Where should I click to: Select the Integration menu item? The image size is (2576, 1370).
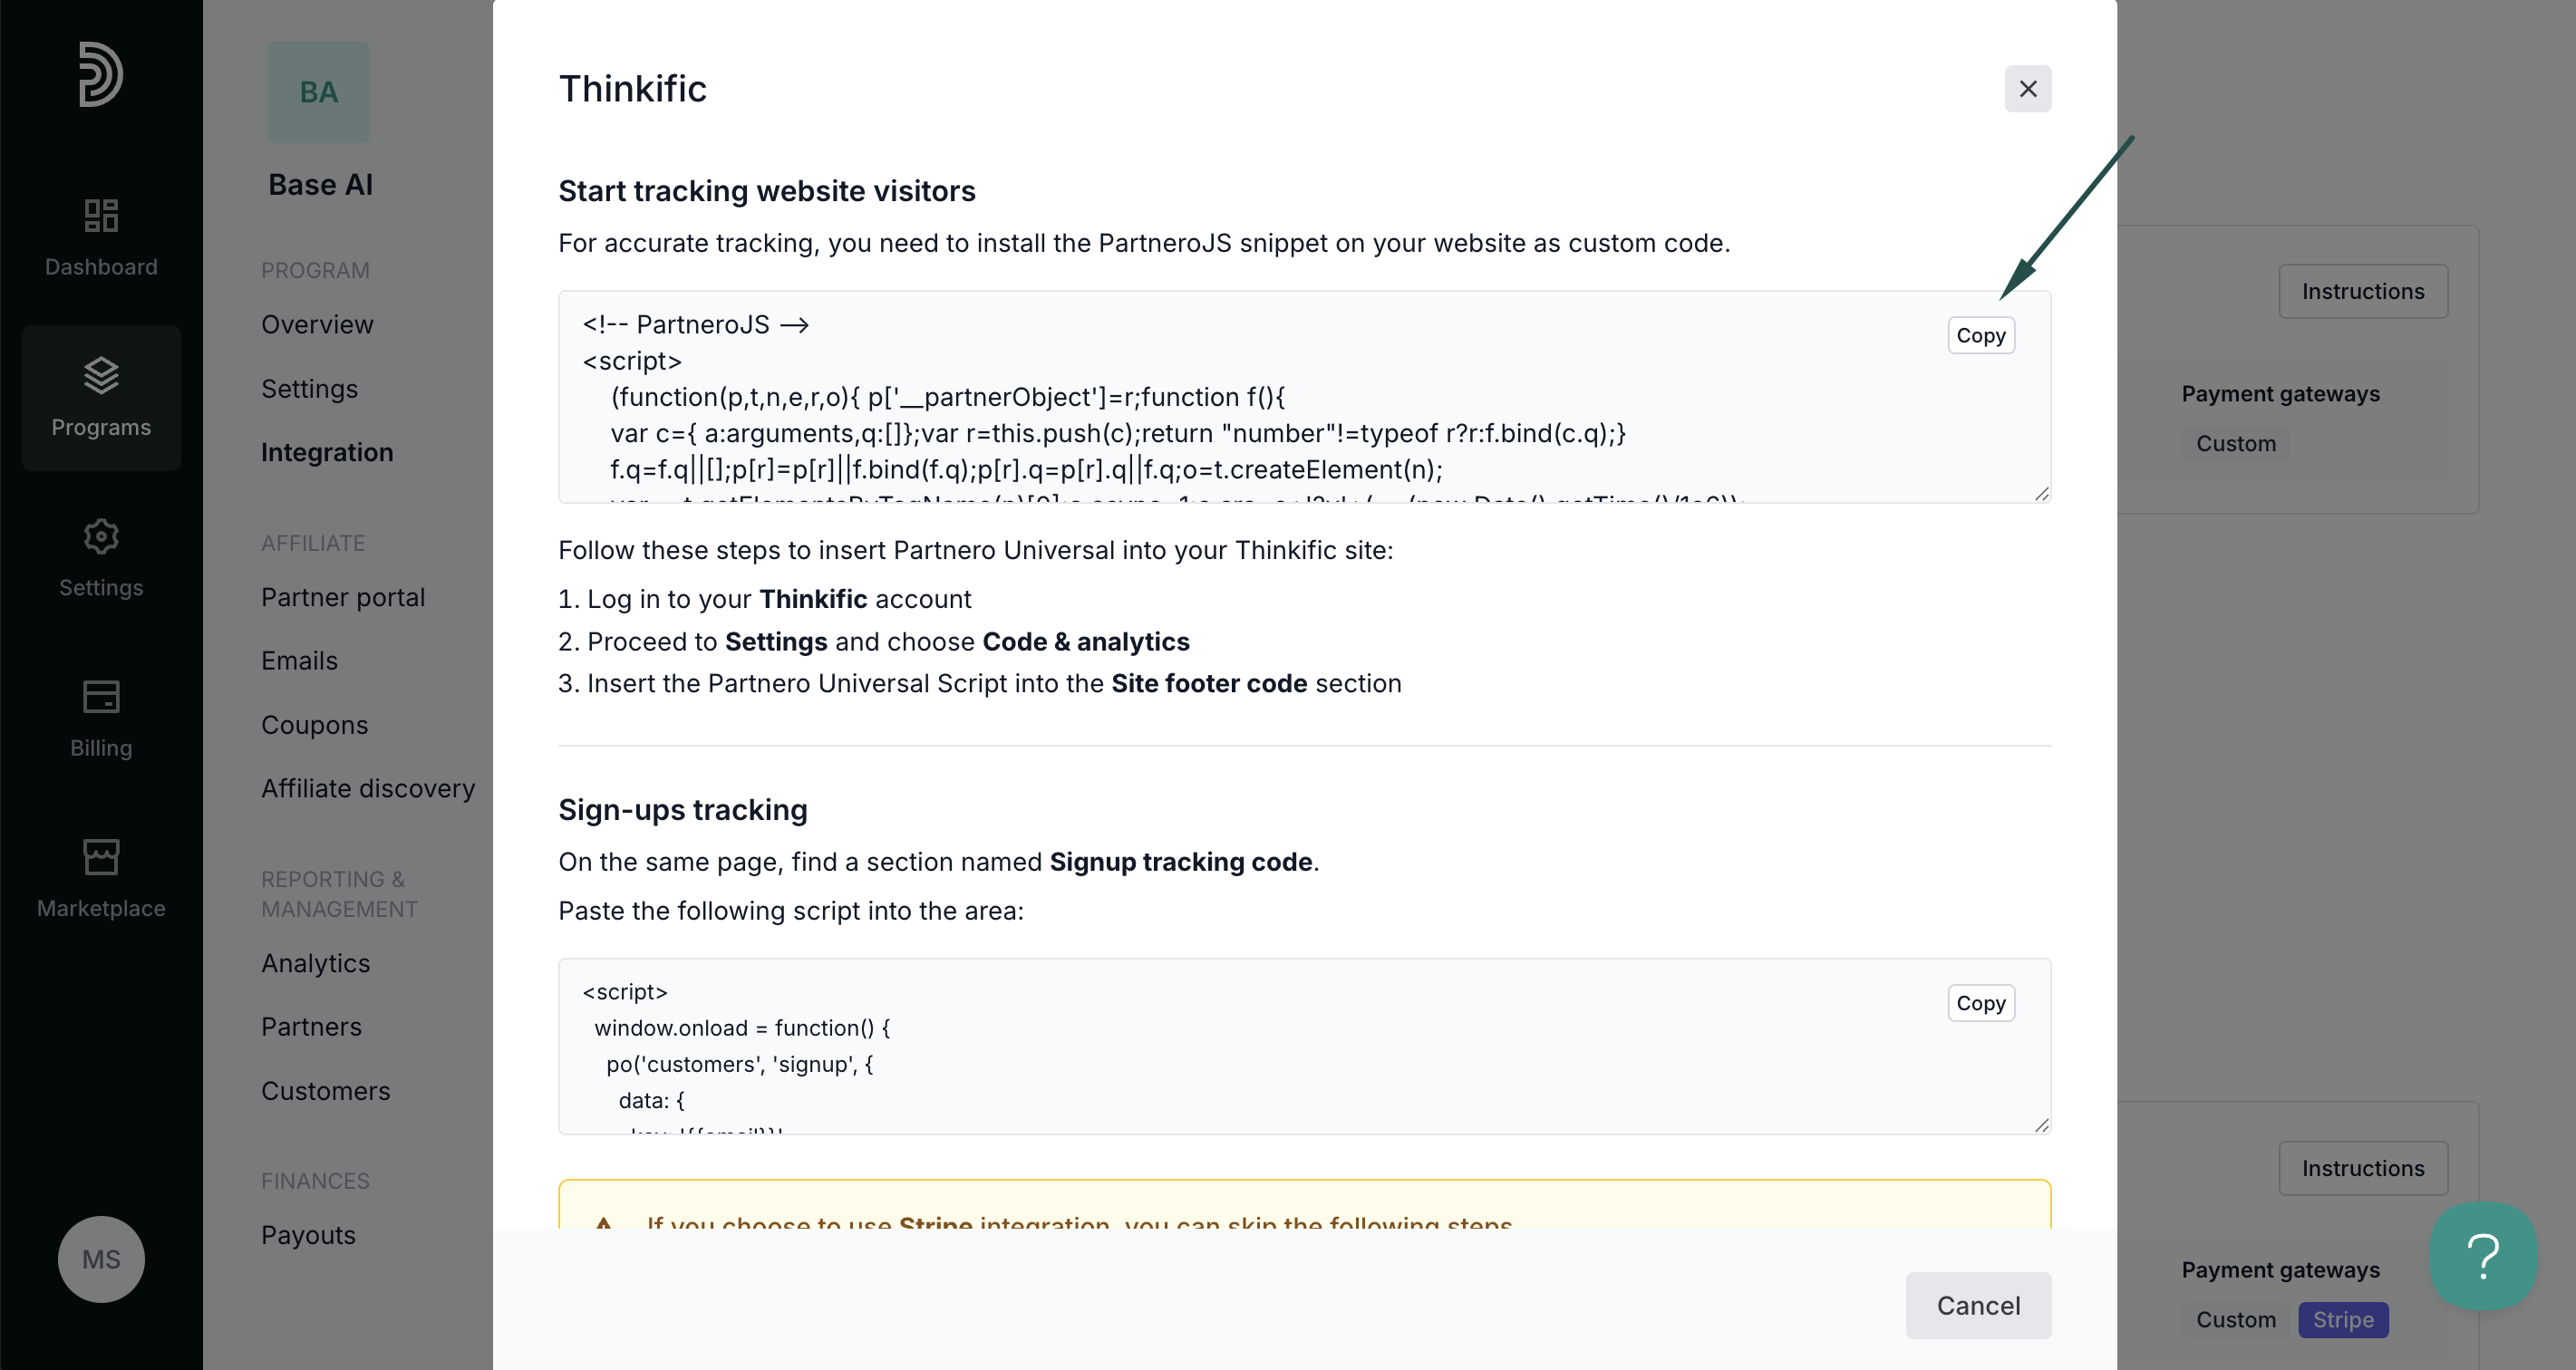327,452
